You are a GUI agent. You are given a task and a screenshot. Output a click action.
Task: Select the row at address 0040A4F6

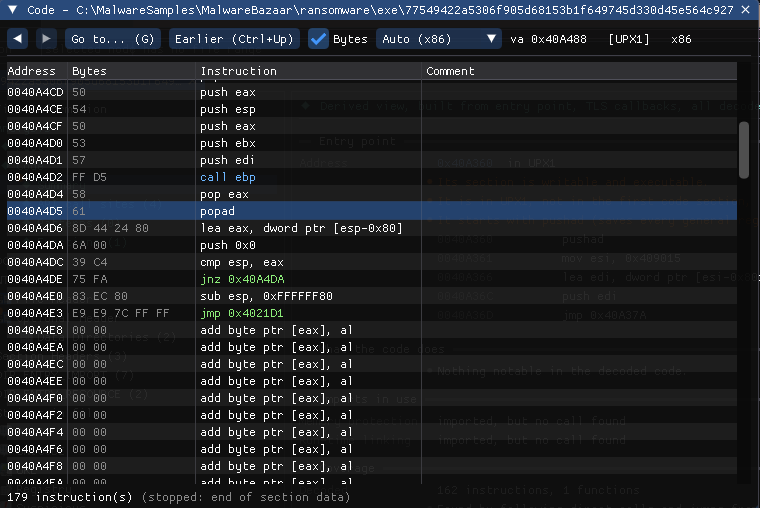(372, 449)
